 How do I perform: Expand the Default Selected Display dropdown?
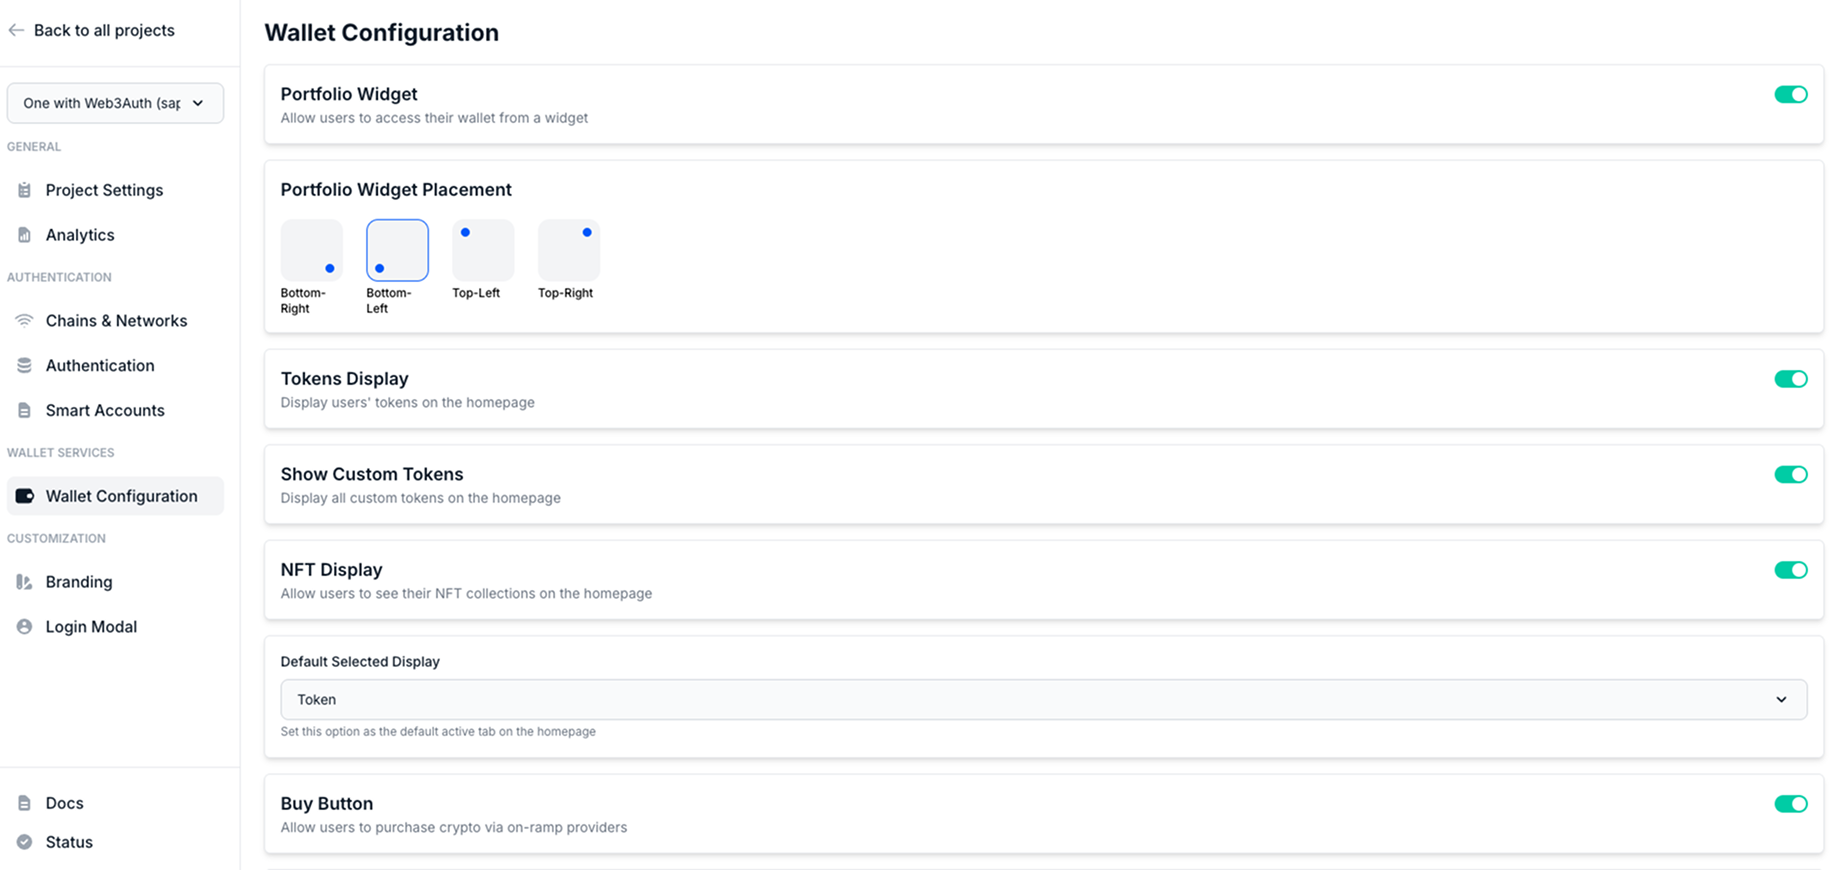1043,700
